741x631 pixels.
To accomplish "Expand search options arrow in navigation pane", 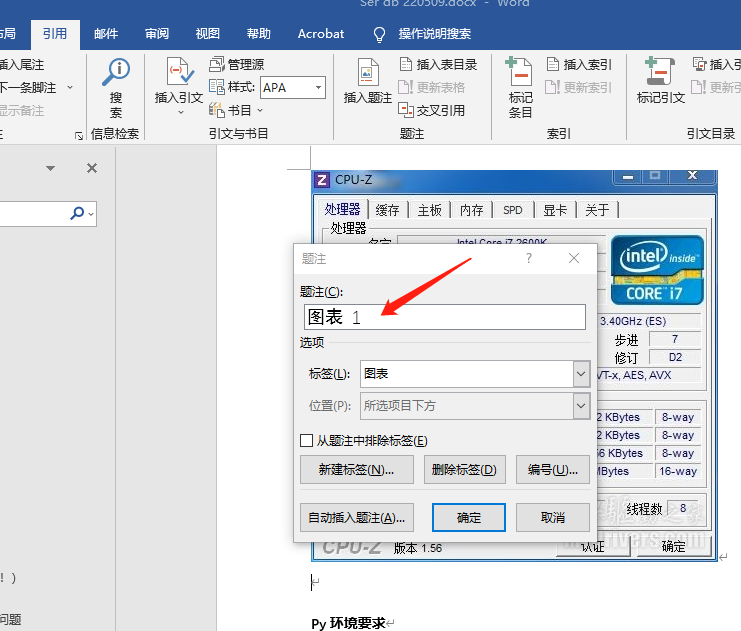I will click(91, 214).
